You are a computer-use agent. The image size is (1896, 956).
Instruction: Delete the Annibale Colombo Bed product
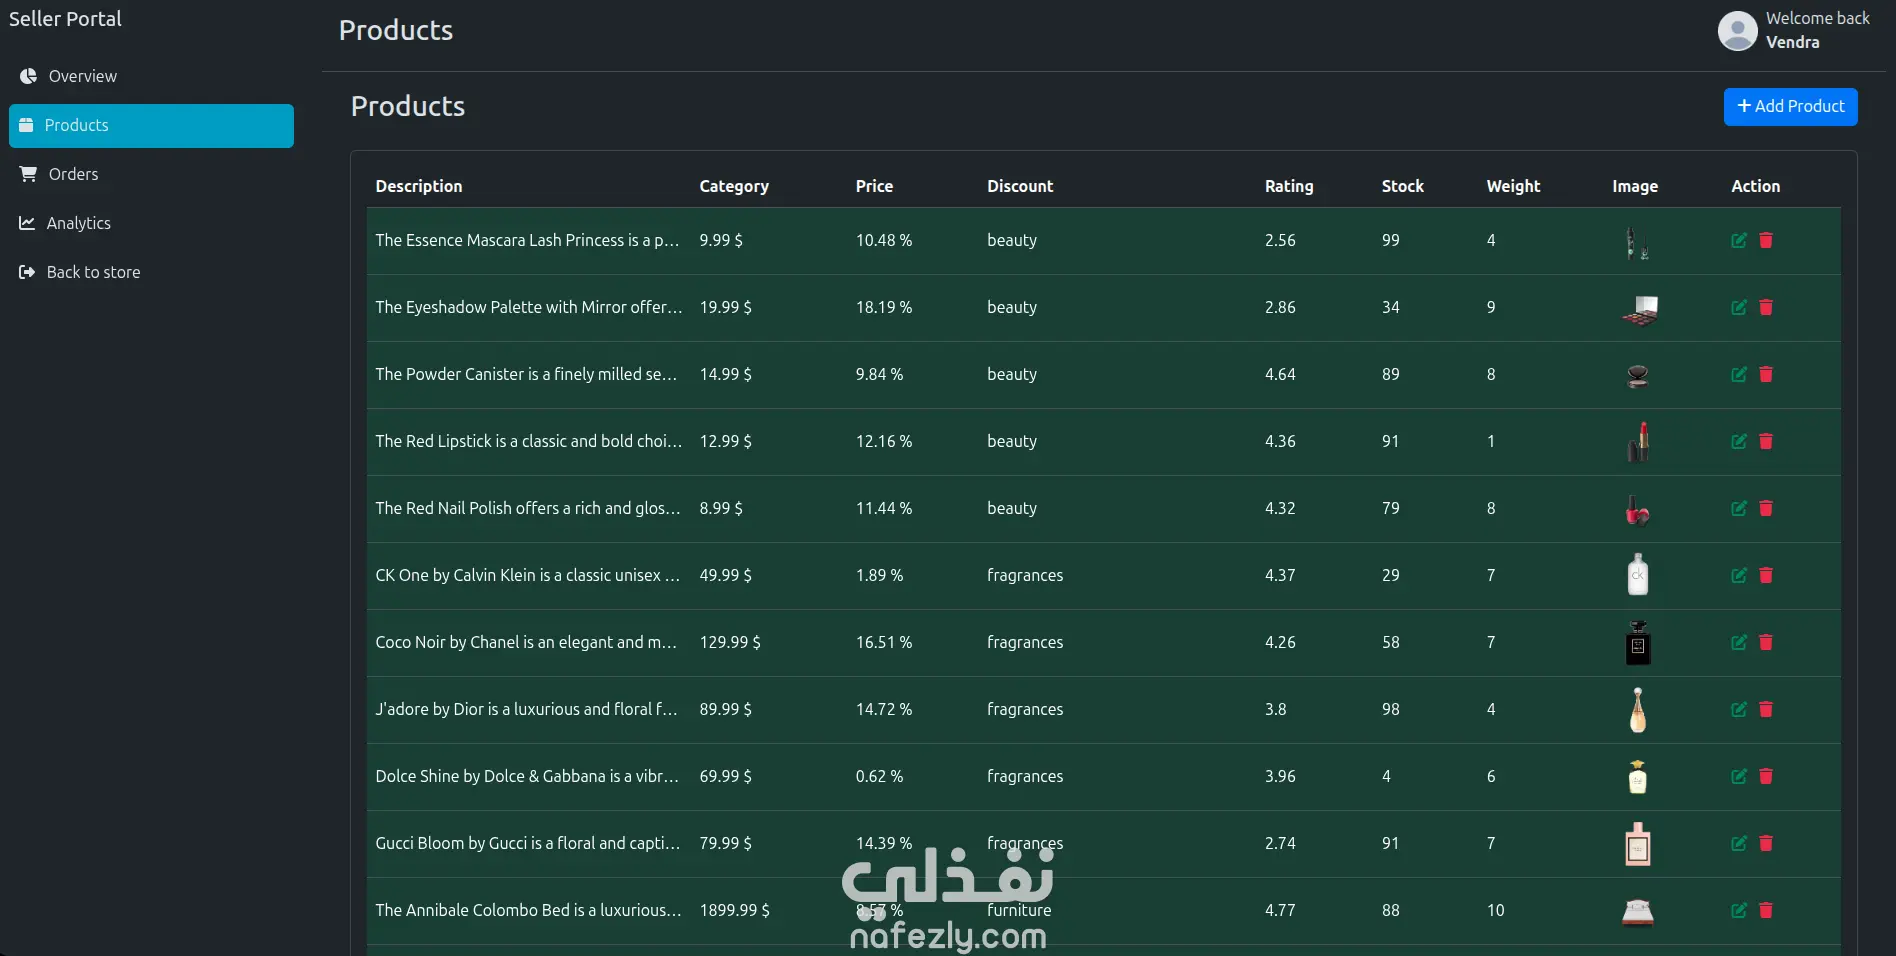(1766, 910)
